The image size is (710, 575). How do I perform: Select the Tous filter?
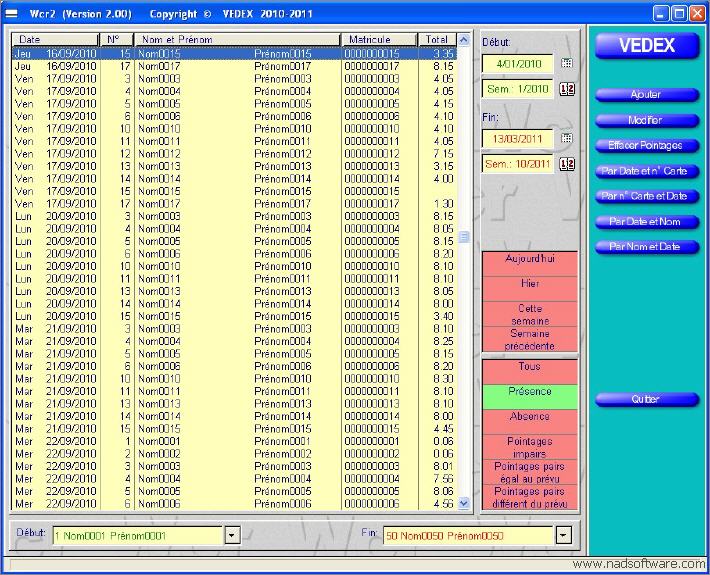point(530,372)
